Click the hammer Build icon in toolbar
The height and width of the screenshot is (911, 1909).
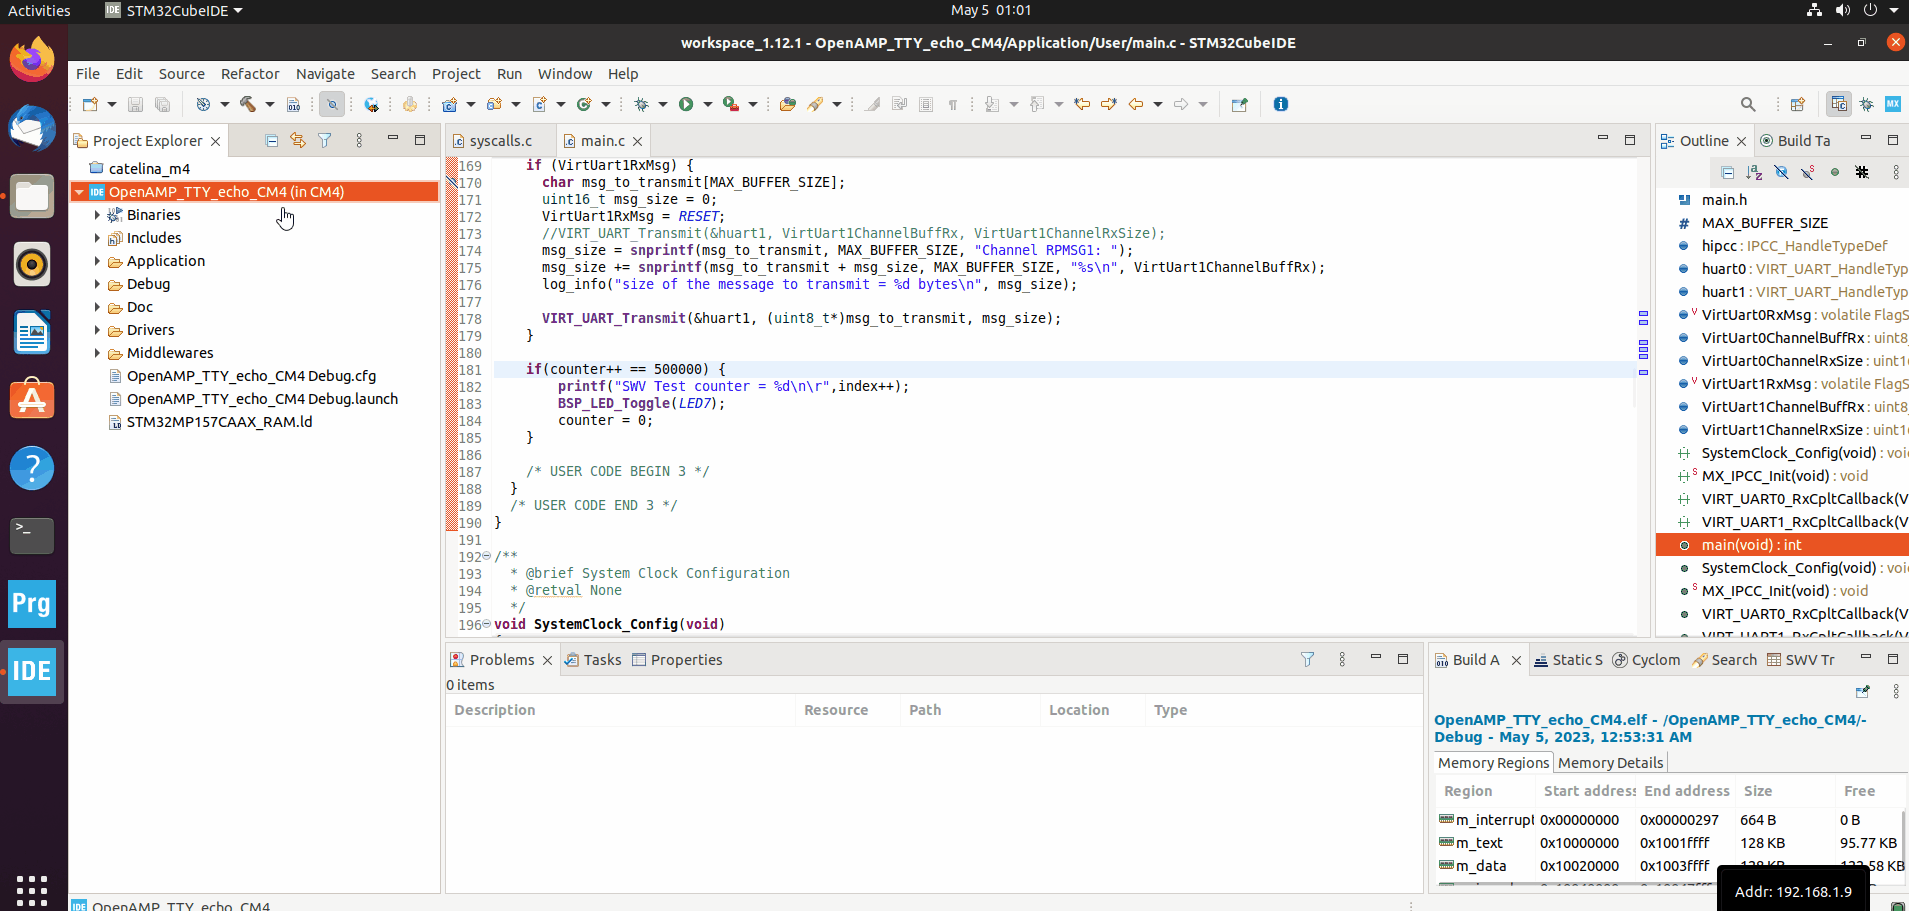(247, 104)
